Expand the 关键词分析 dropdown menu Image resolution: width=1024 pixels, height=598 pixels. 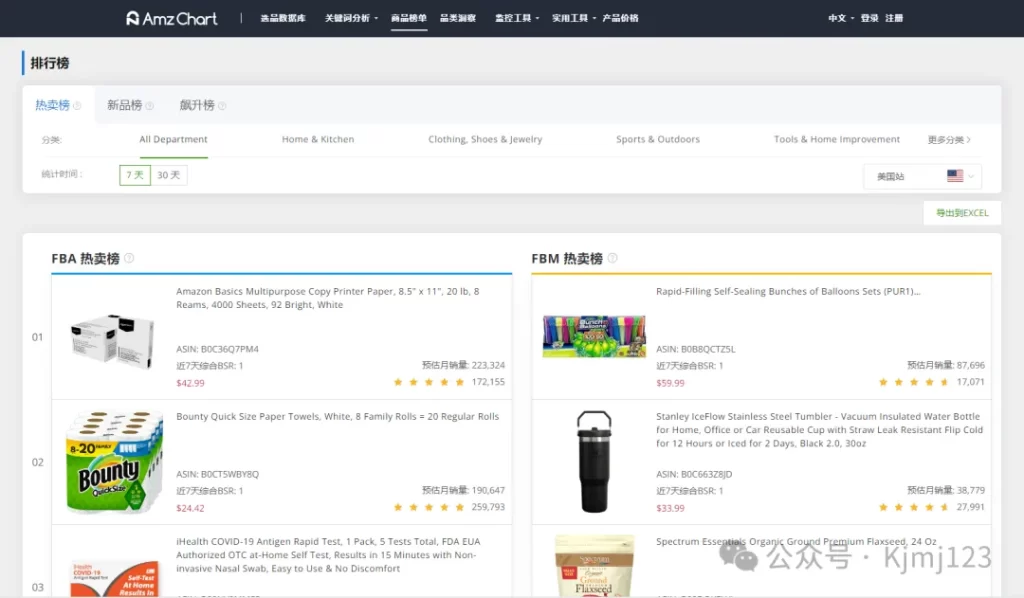351,18
